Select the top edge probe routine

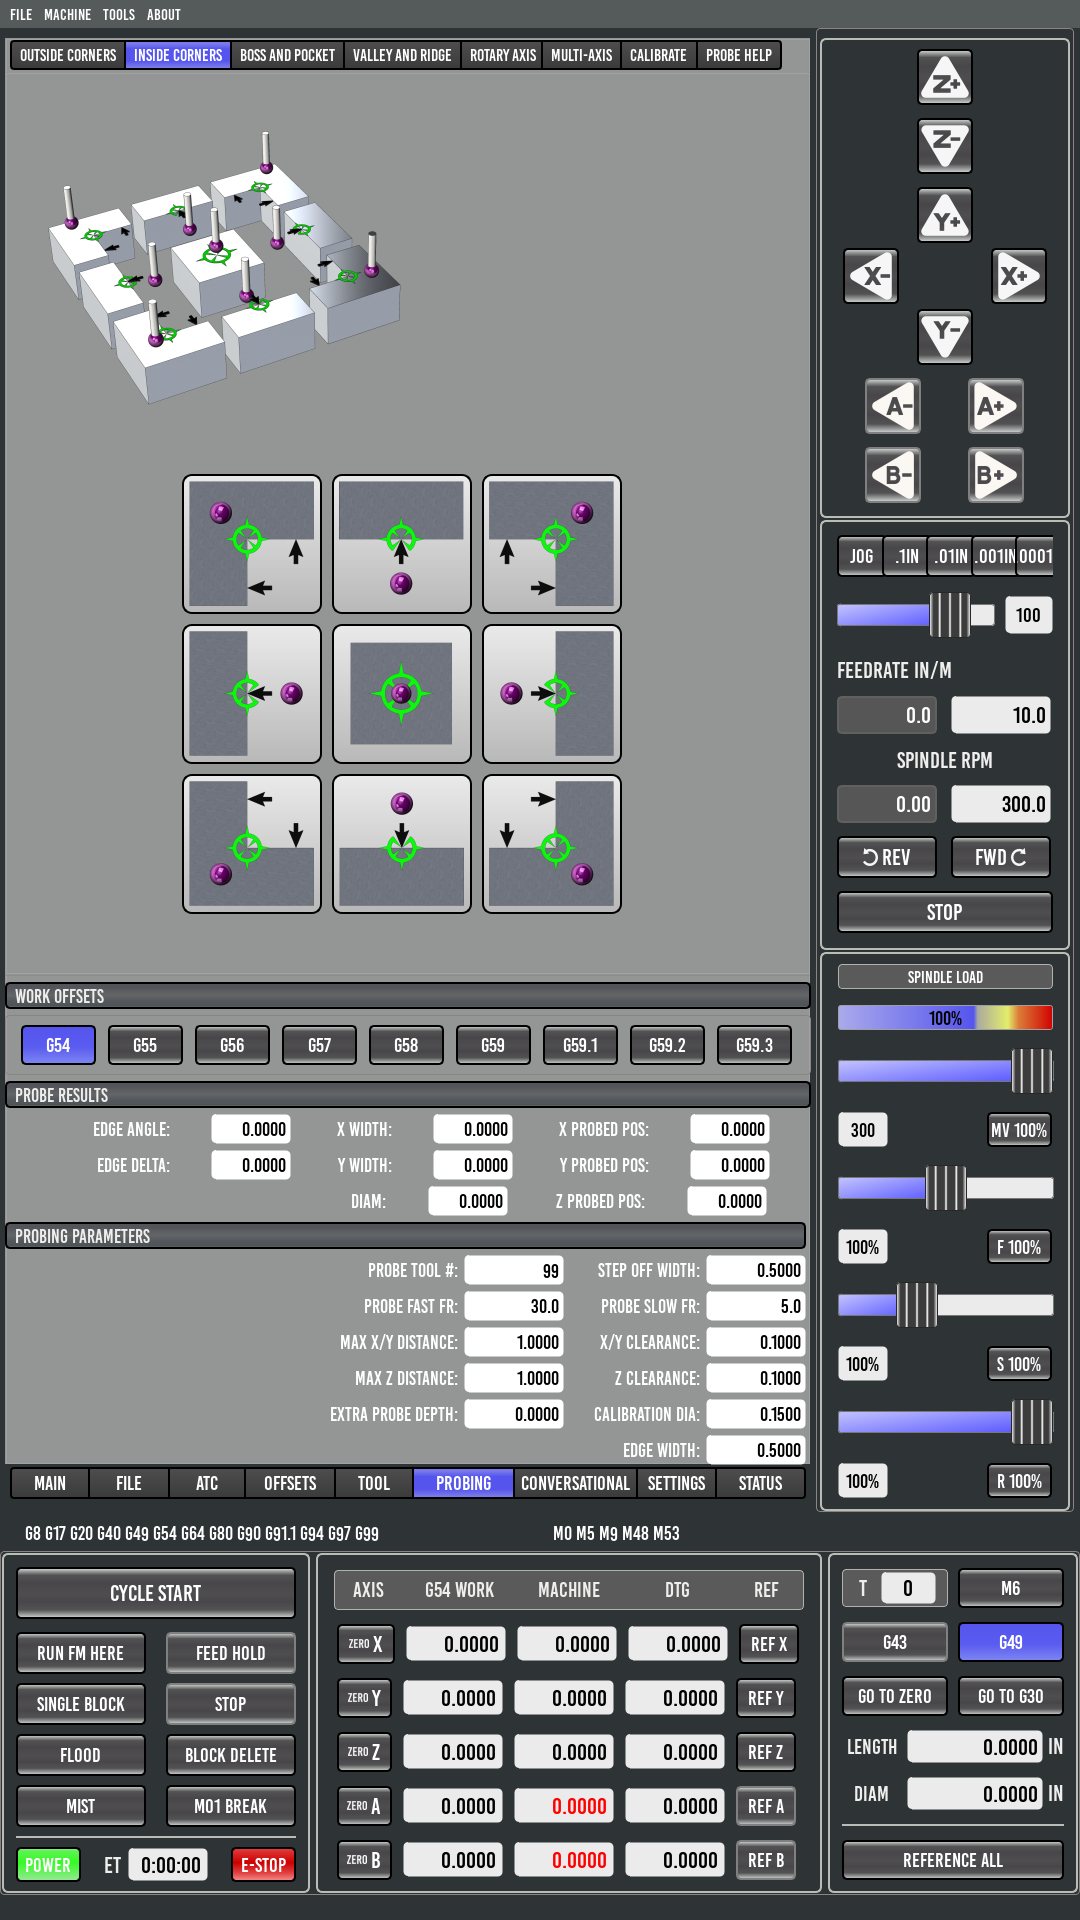(x=402, y=544)
